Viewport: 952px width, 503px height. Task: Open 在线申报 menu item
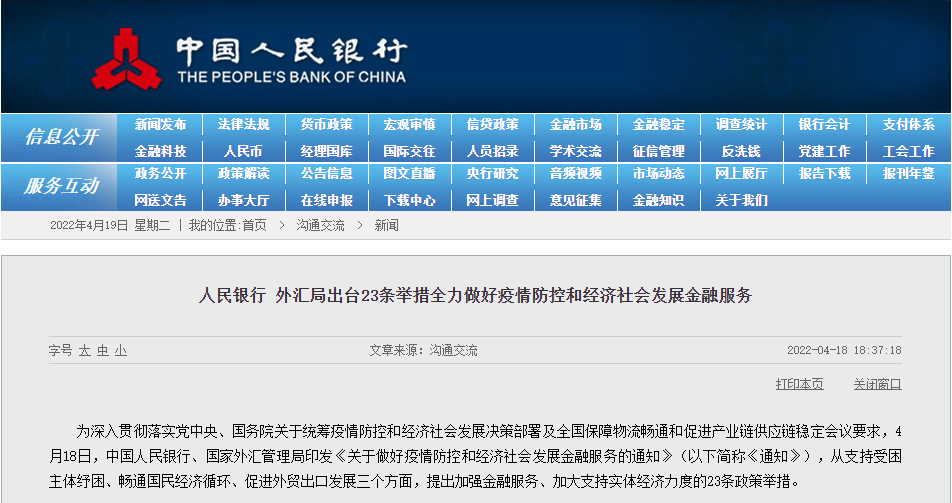[x=327, y=200]
